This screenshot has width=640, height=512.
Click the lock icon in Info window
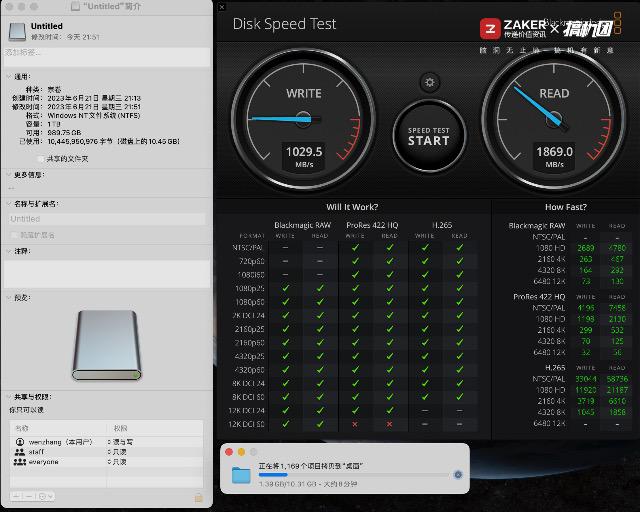pos(198,497)
